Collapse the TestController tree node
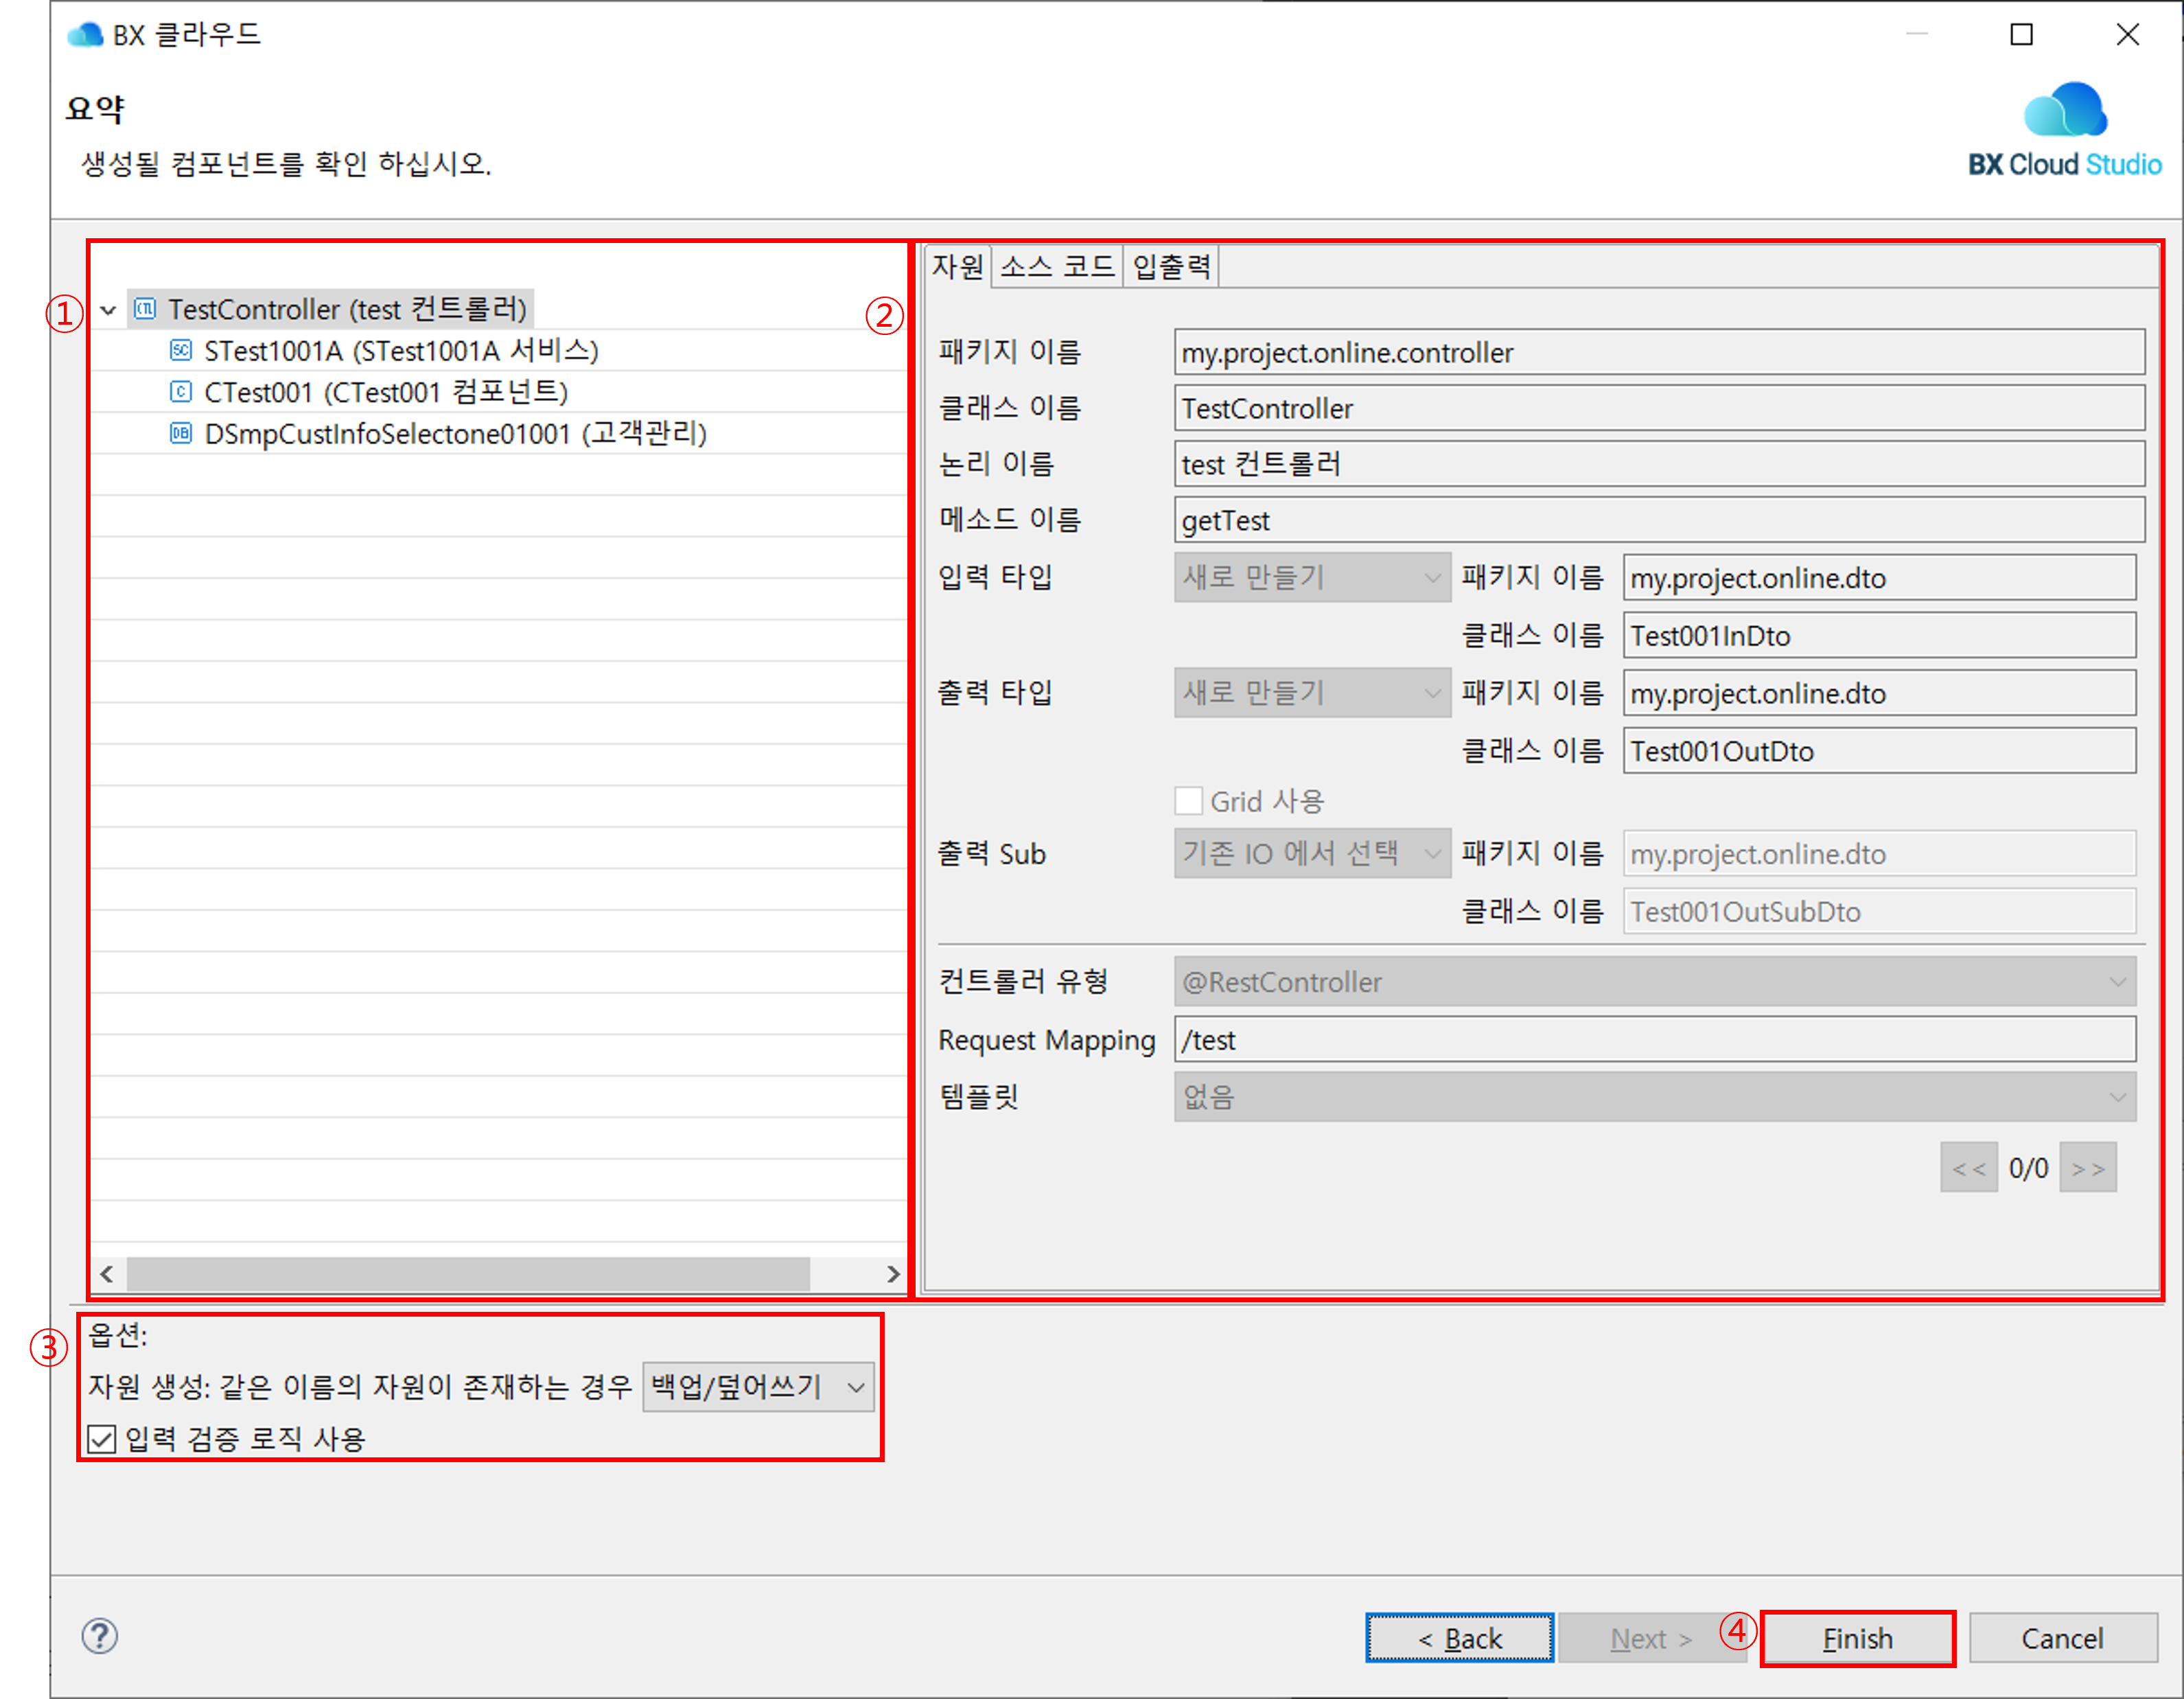2184x1699 pixels. click(109, 310)
